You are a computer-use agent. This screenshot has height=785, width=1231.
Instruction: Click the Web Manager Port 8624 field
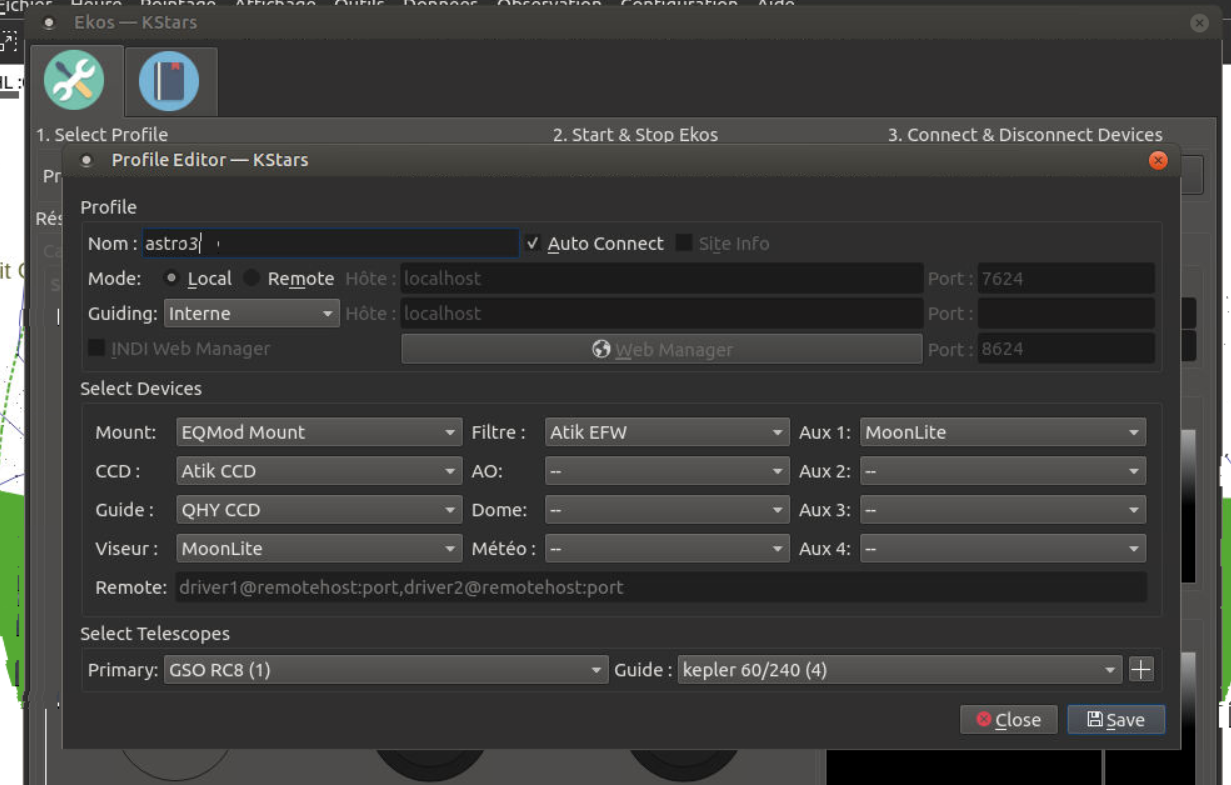point(1066,349)
